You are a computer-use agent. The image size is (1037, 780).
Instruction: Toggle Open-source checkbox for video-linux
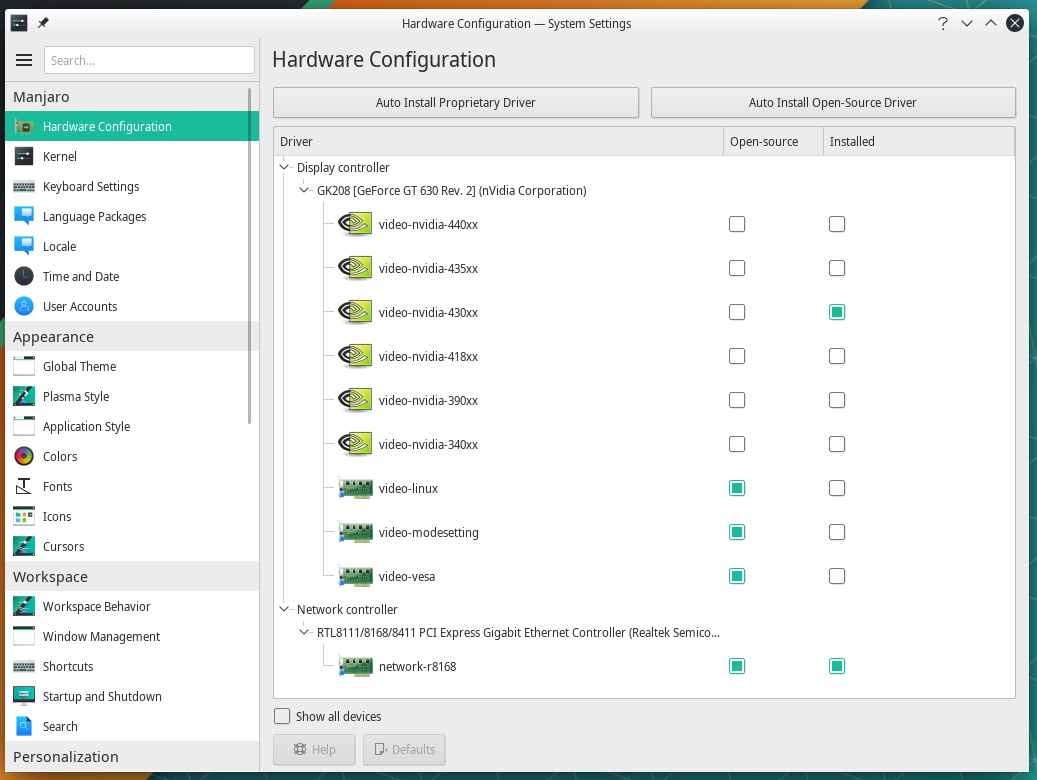737,488
